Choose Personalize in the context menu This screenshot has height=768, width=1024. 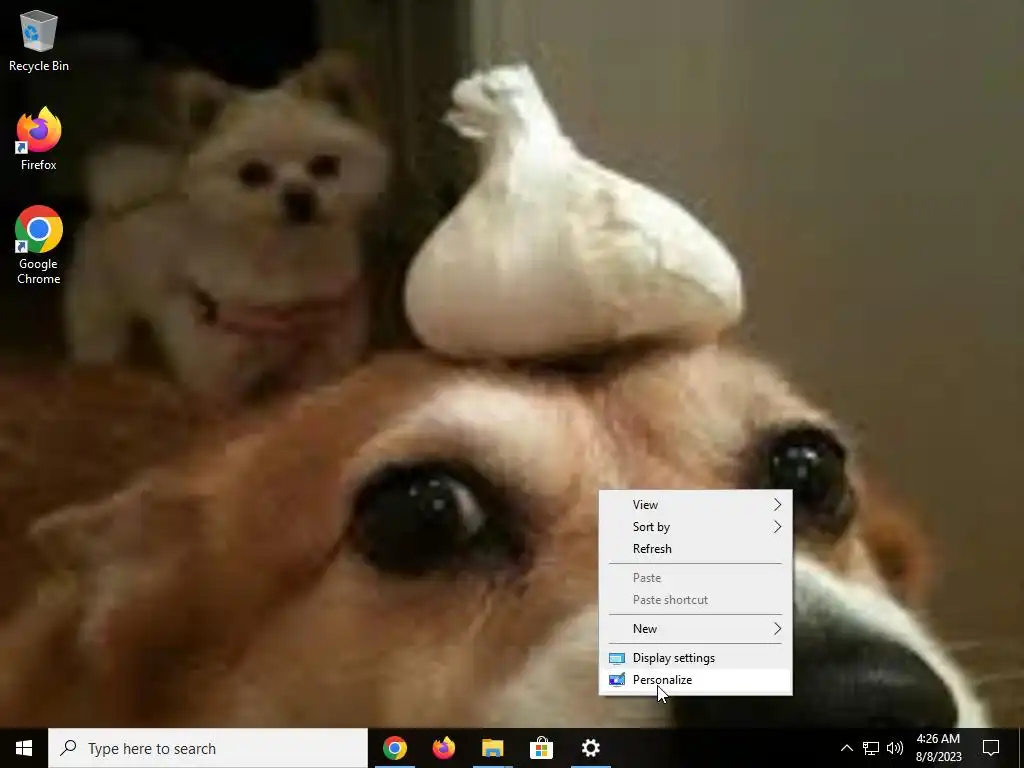pos(696,680)
